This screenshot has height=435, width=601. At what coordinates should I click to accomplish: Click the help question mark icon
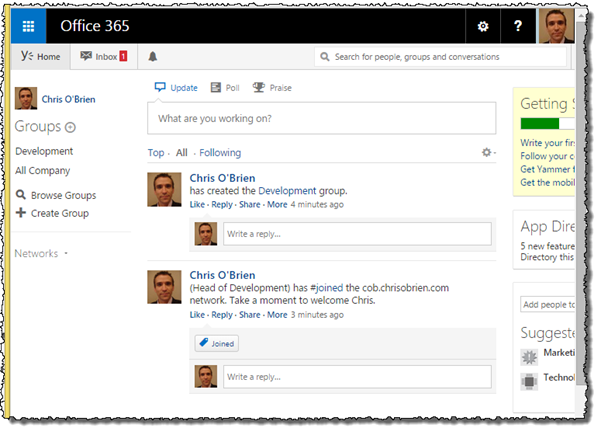click(518, 26)
